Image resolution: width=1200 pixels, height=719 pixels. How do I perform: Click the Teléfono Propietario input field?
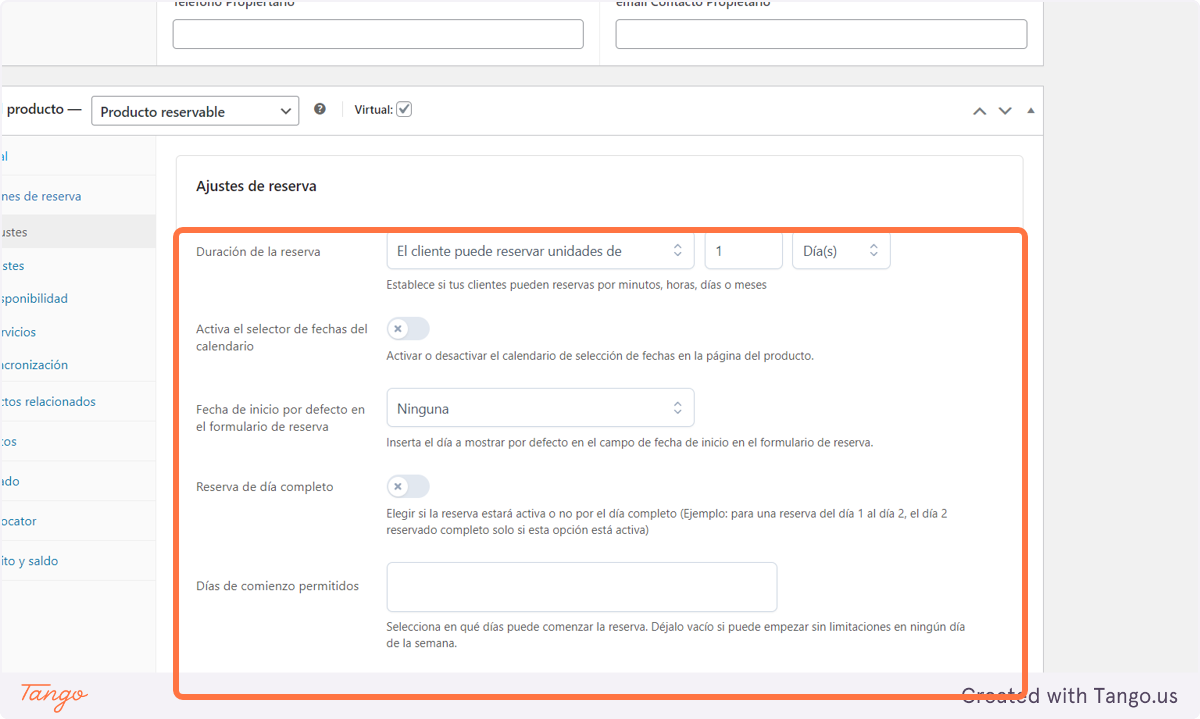point(378,34)
